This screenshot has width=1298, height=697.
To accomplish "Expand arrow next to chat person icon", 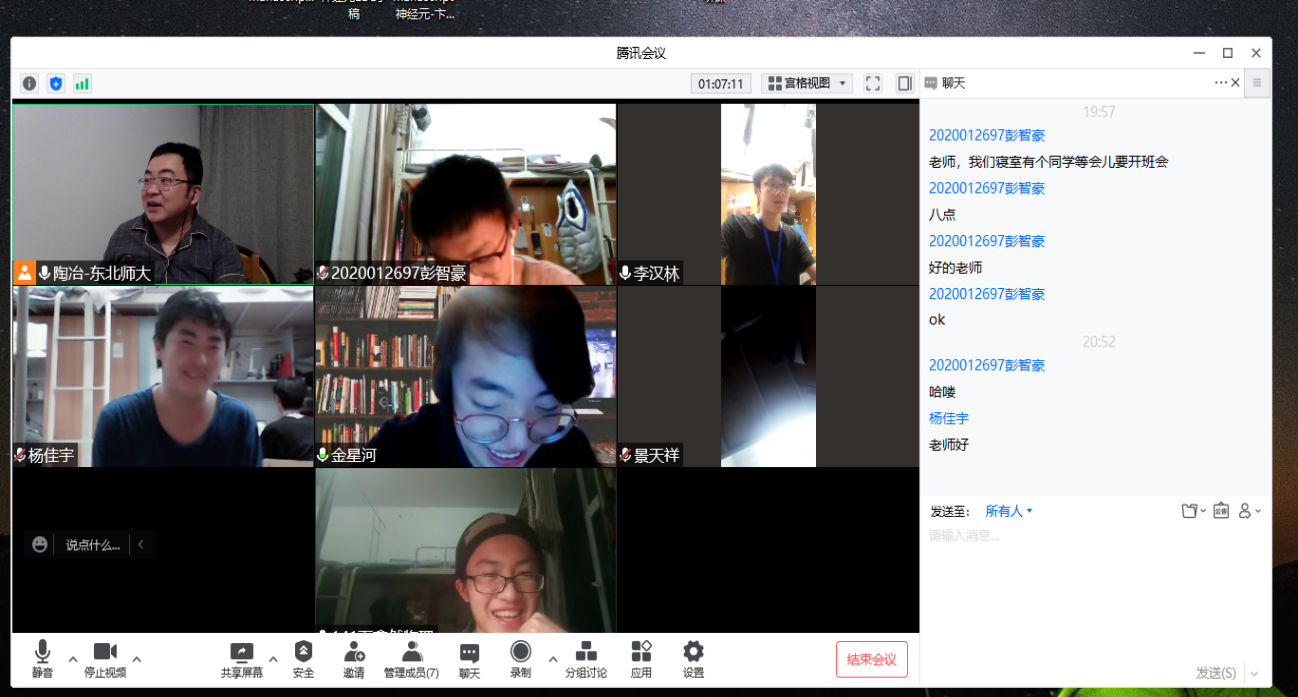I will [x=1258, y=511].
